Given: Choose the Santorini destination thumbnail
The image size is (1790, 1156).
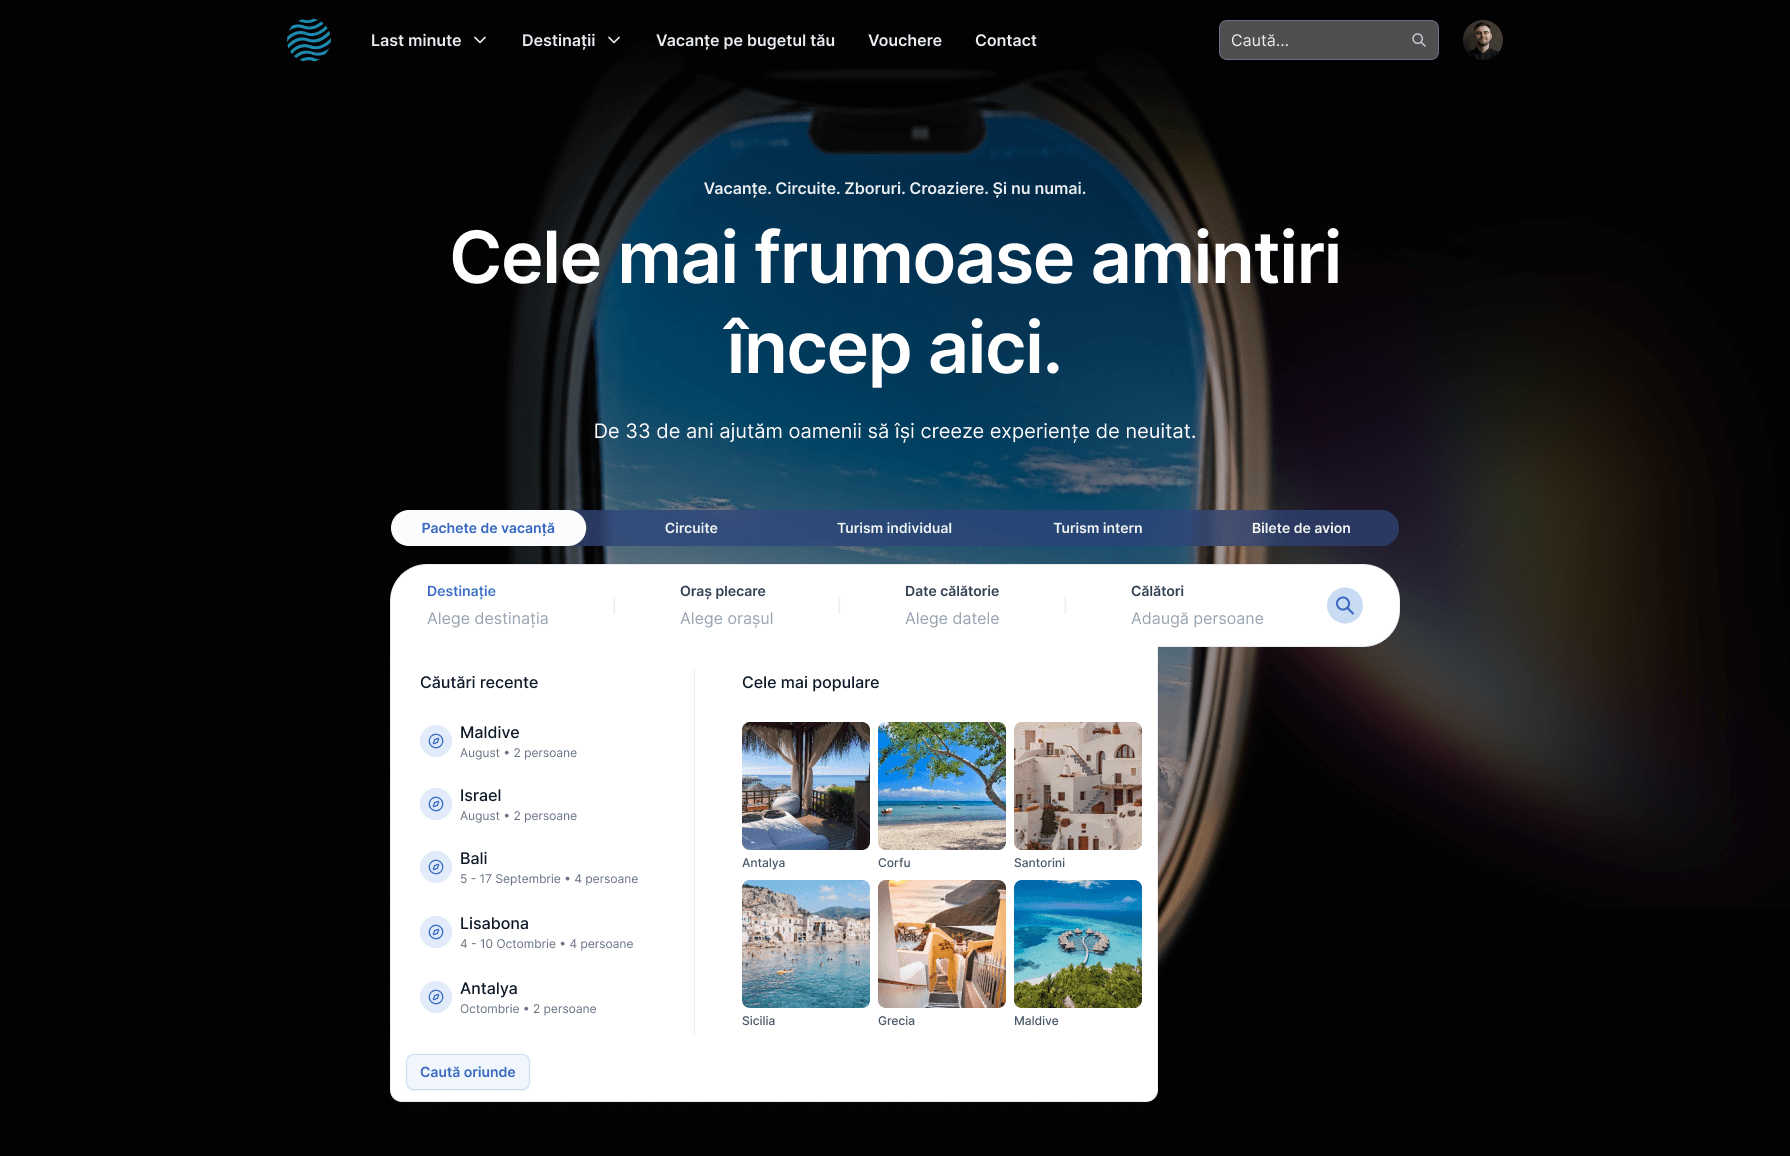Looking at the screenshot, I should tap(1077, 786).
